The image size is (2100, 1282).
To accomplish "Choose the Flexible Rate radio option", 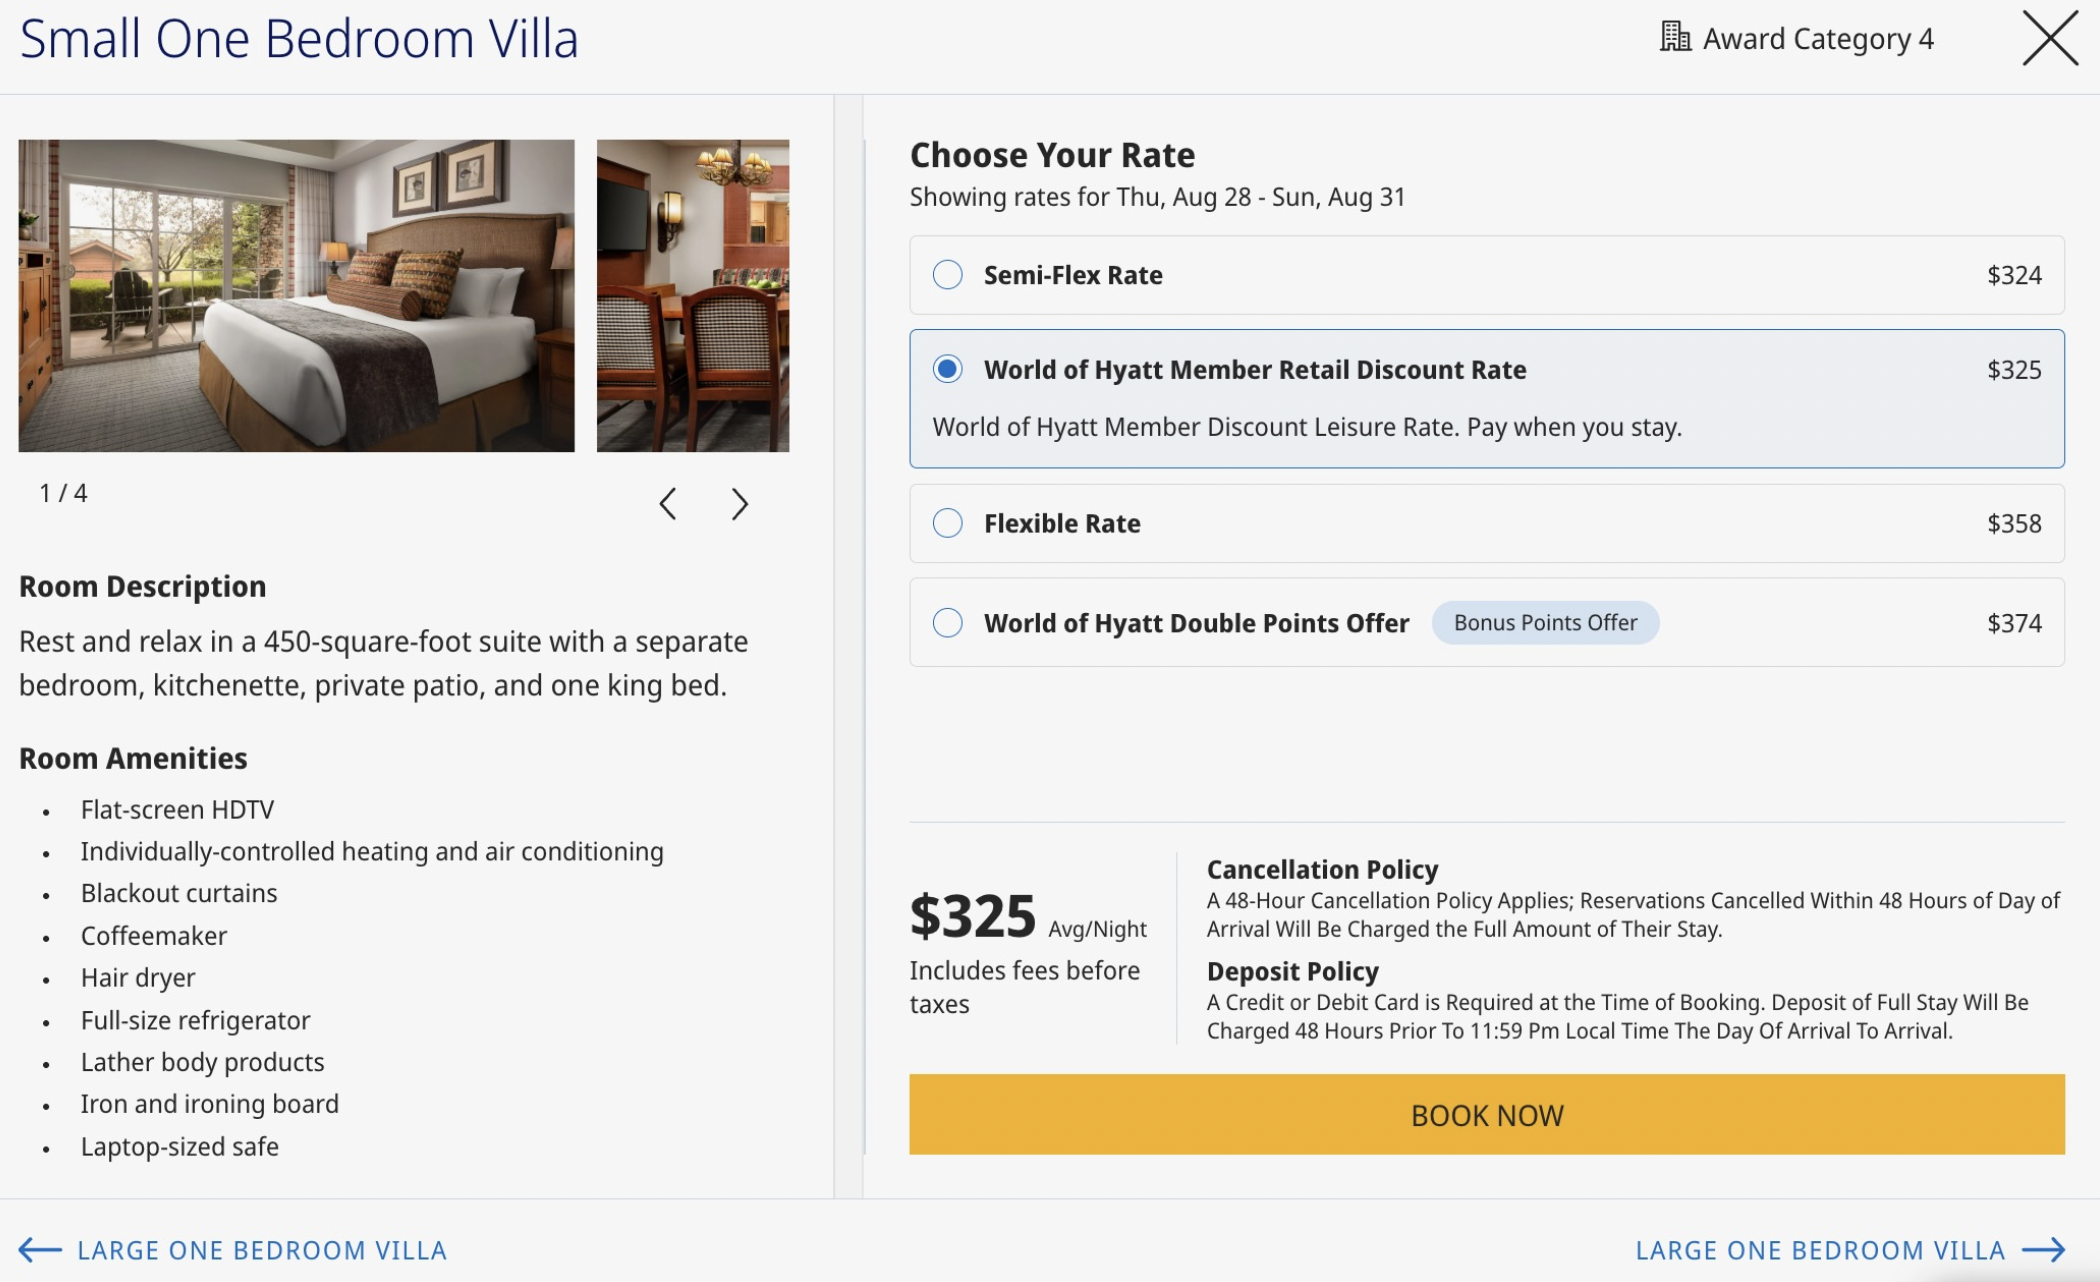I will click(x=947, y=523).
